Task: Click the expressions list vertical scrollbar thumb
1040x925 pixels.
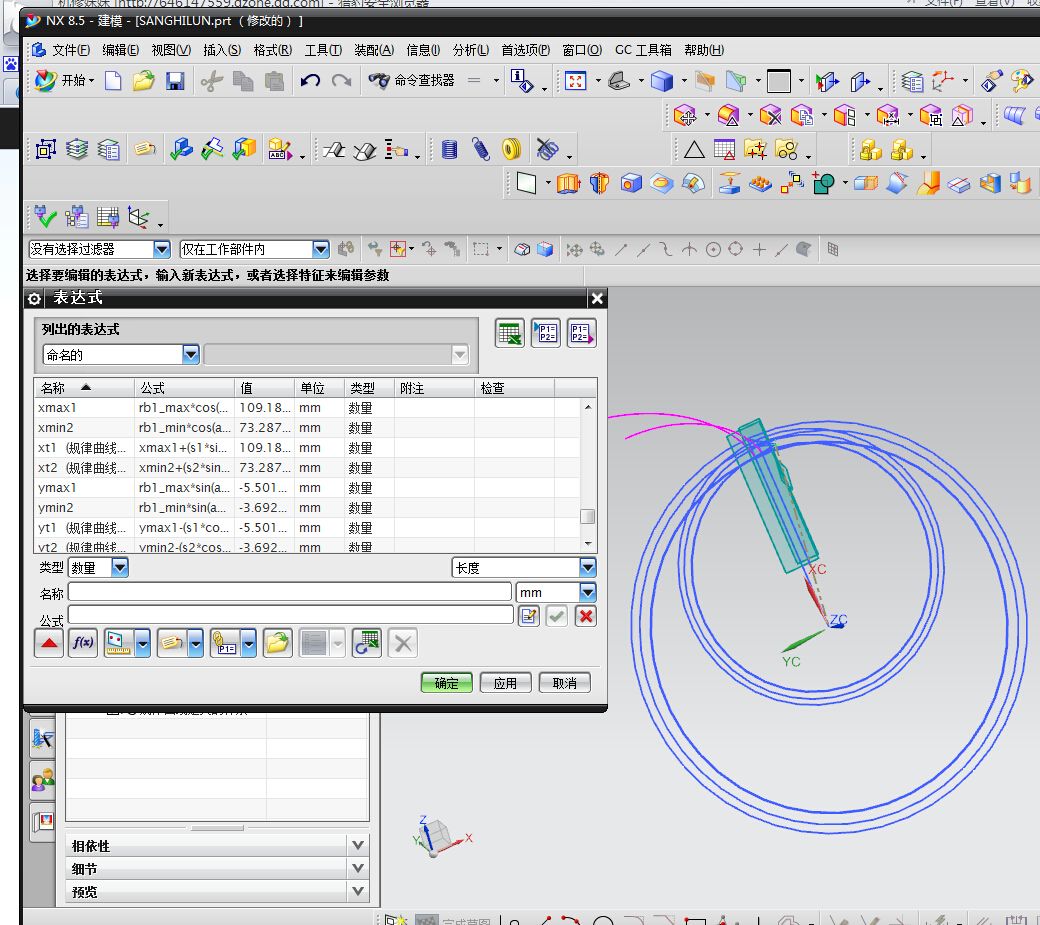Action: [588, 516]
